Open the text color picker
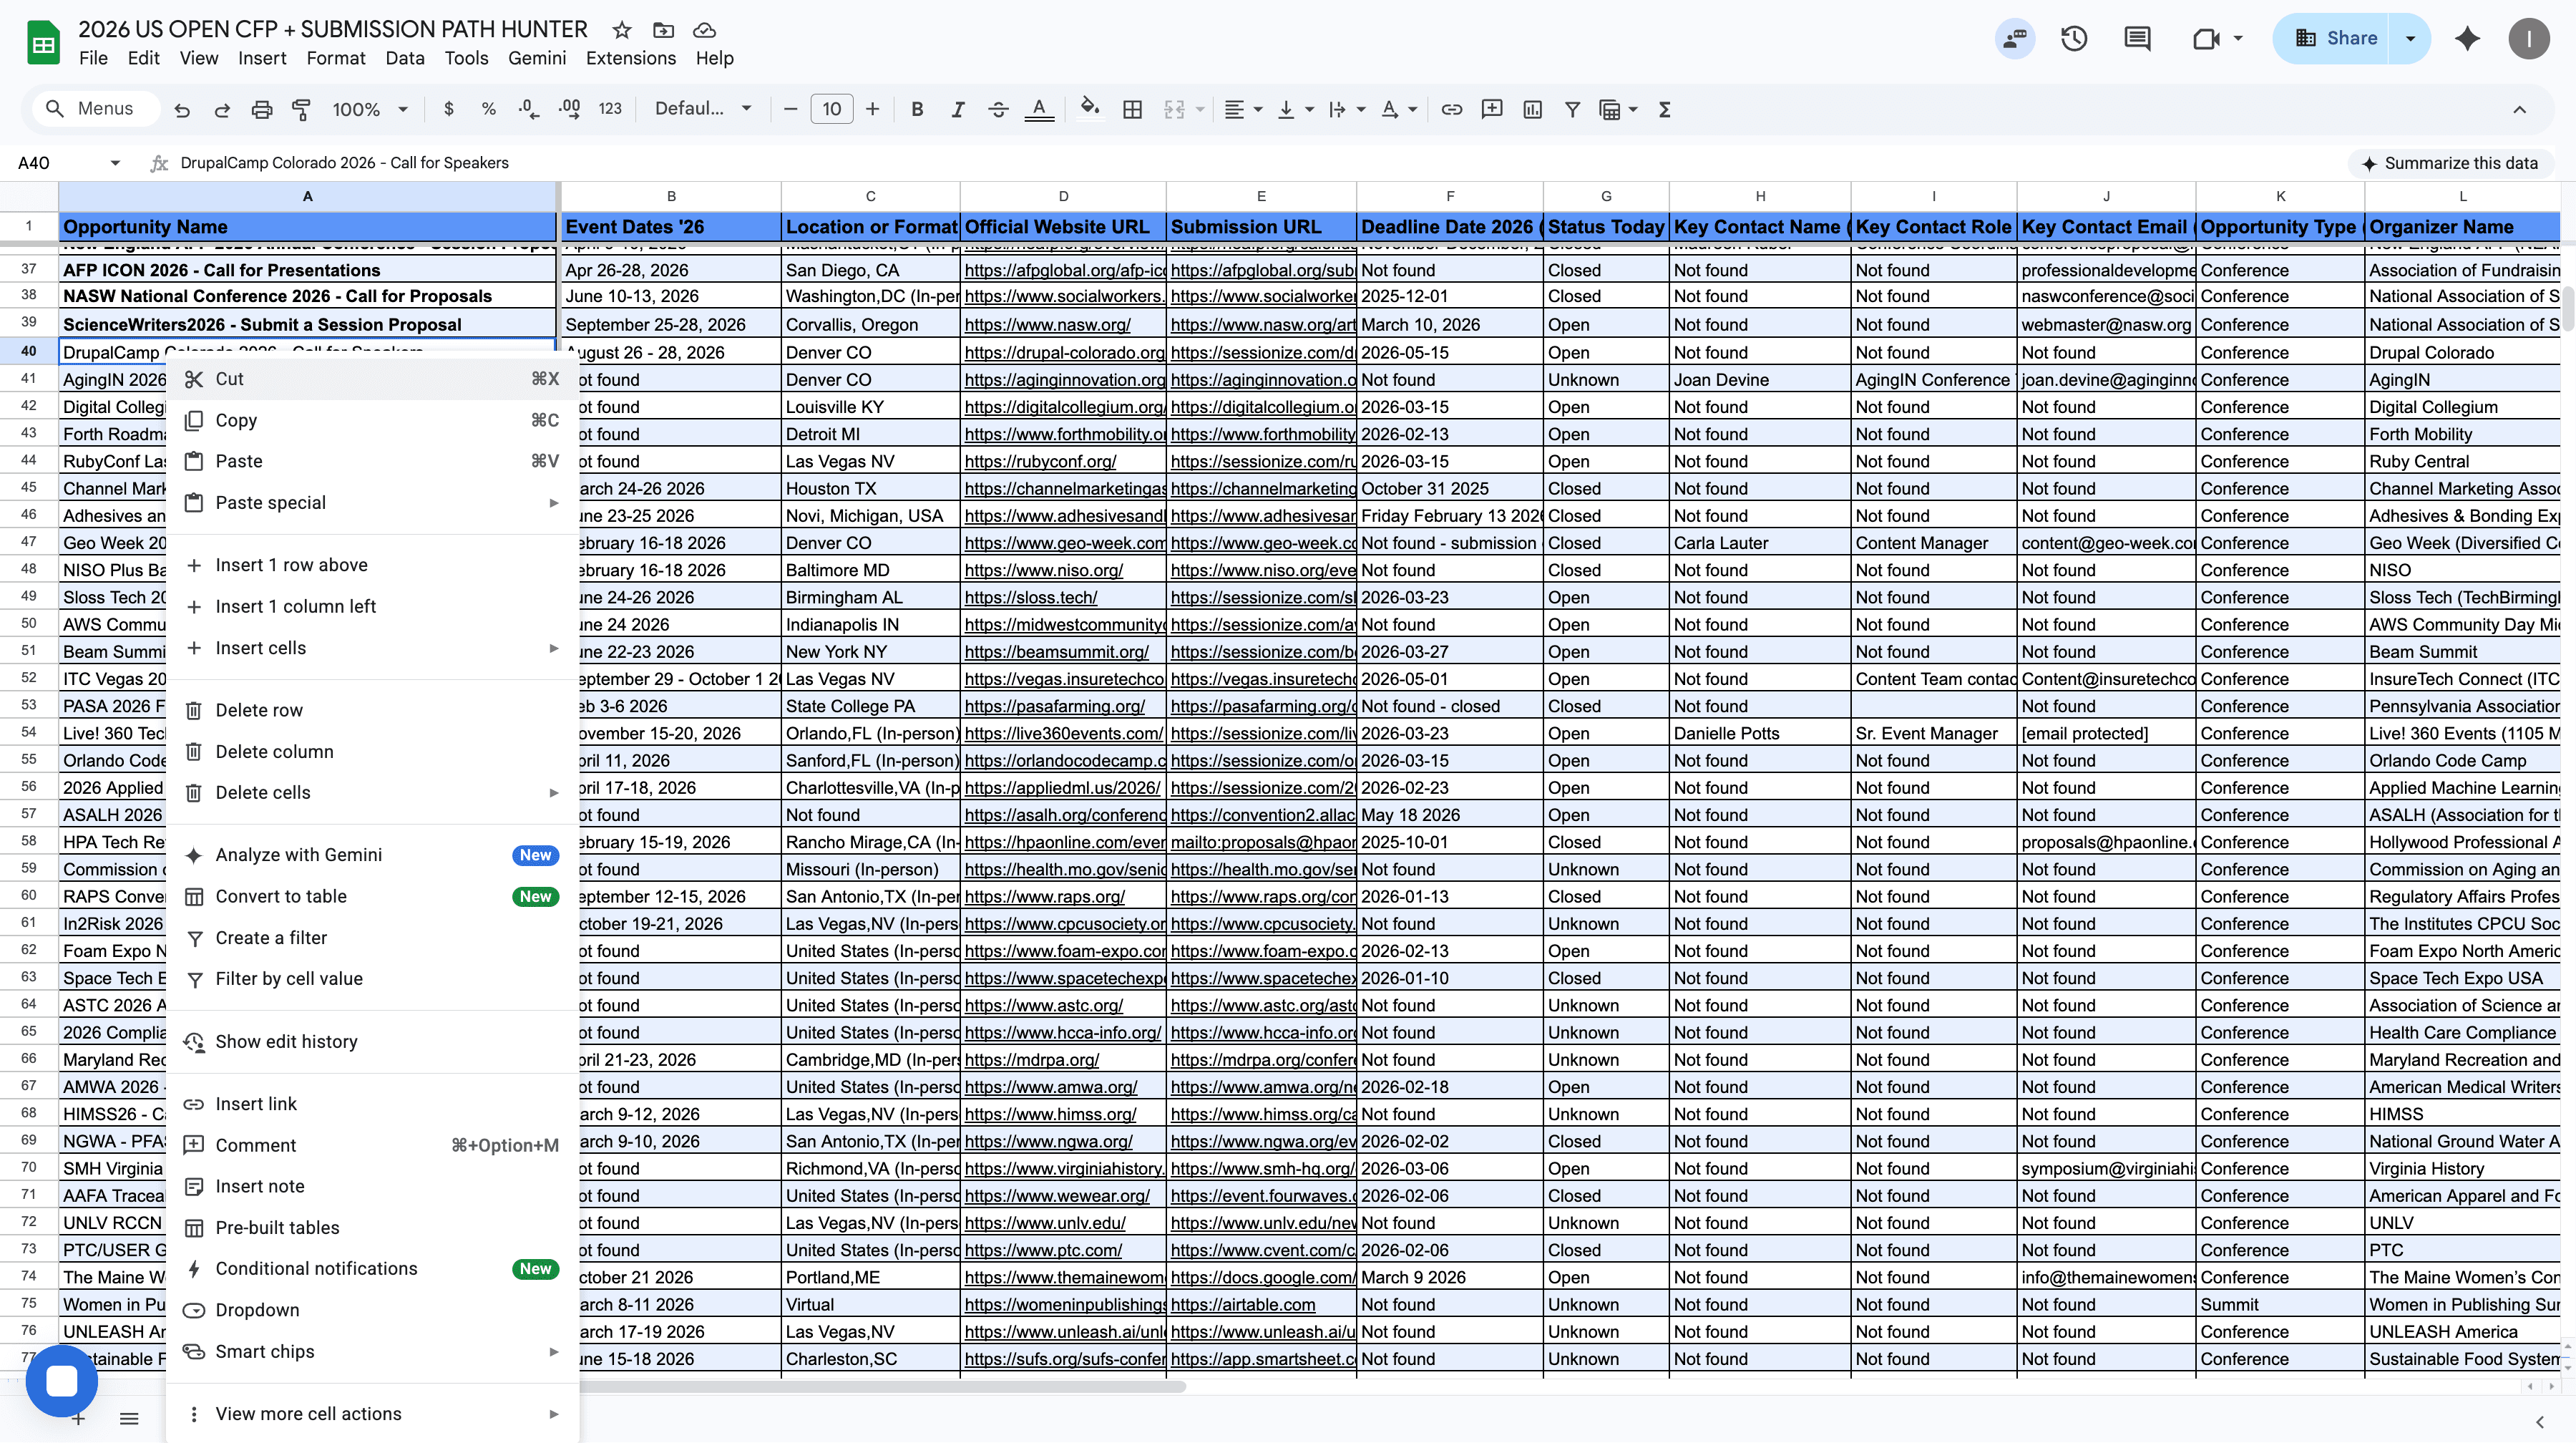2576x1443 pixels. (1039, 109)
